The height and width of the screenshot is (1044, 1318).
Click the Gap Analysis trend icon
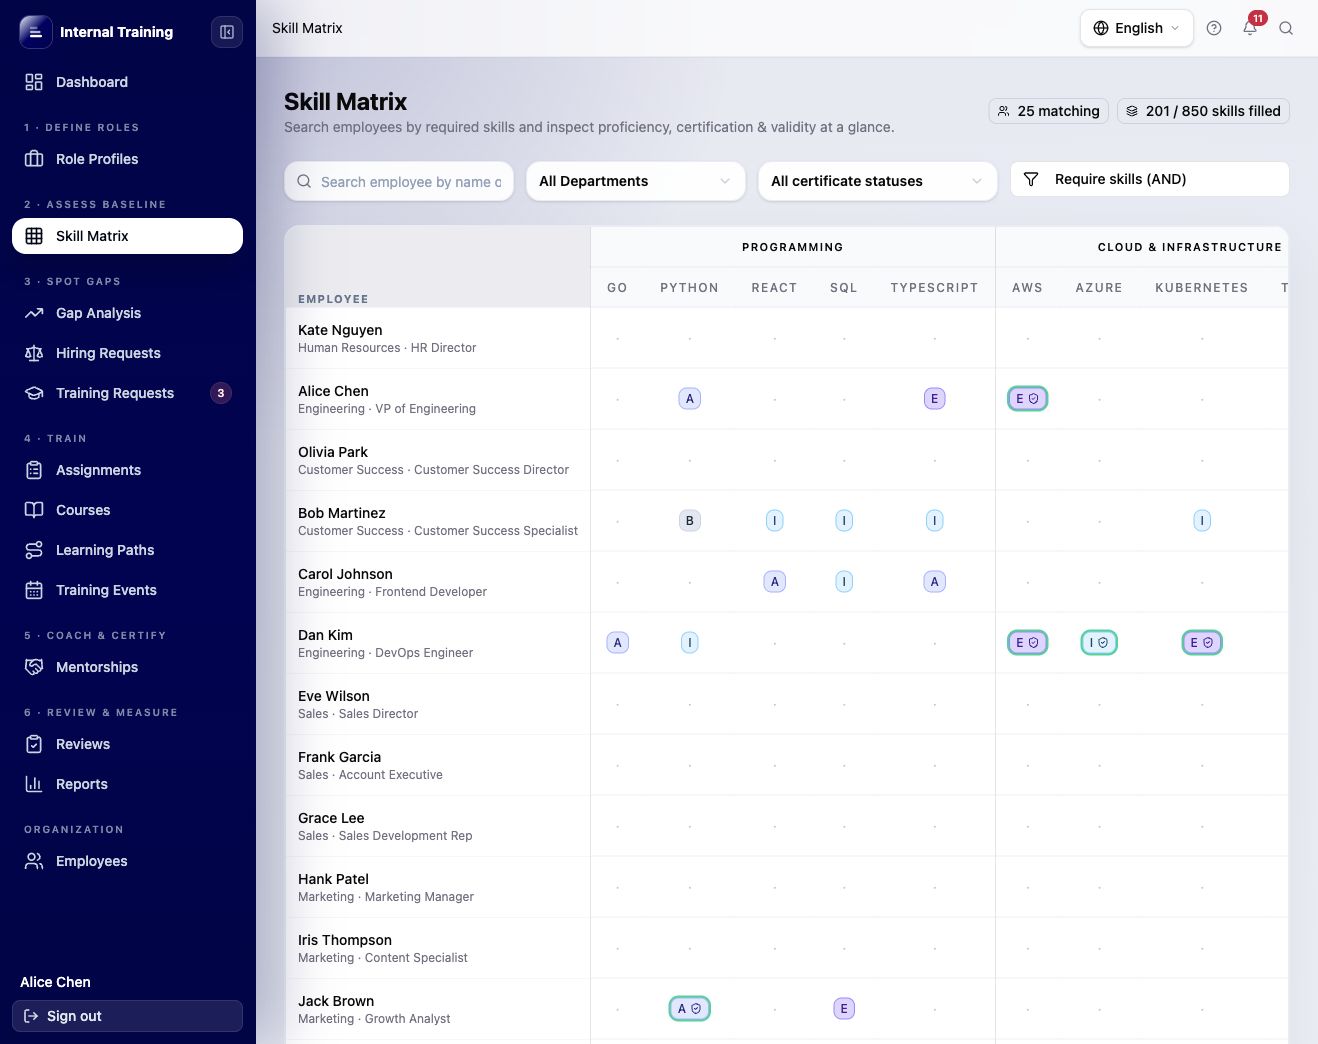click(x=34, y=313)
